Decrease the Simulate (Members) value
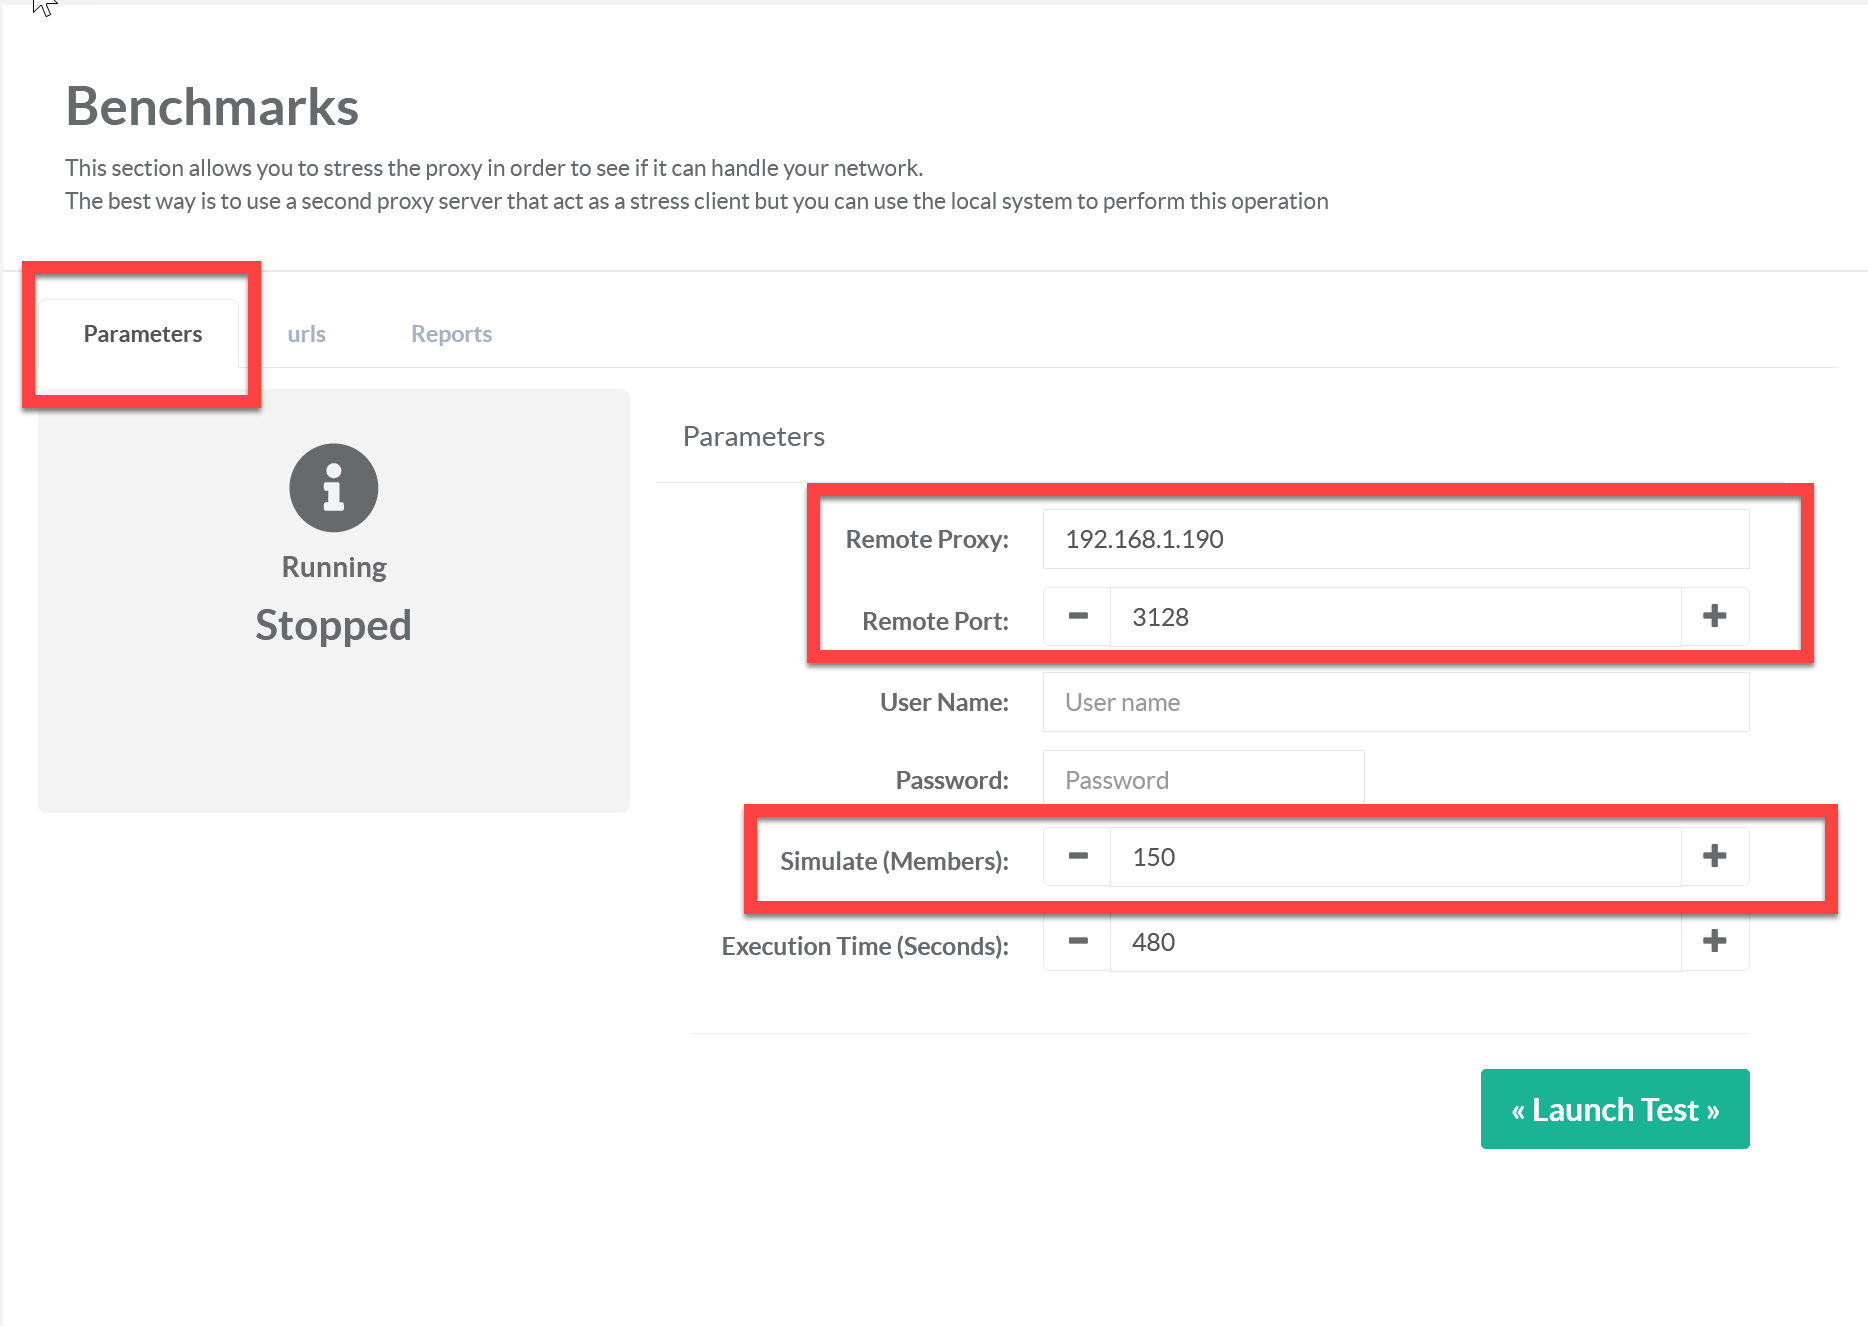The width and height of the screenshot is (1868, 1326). pos(1077,857)
